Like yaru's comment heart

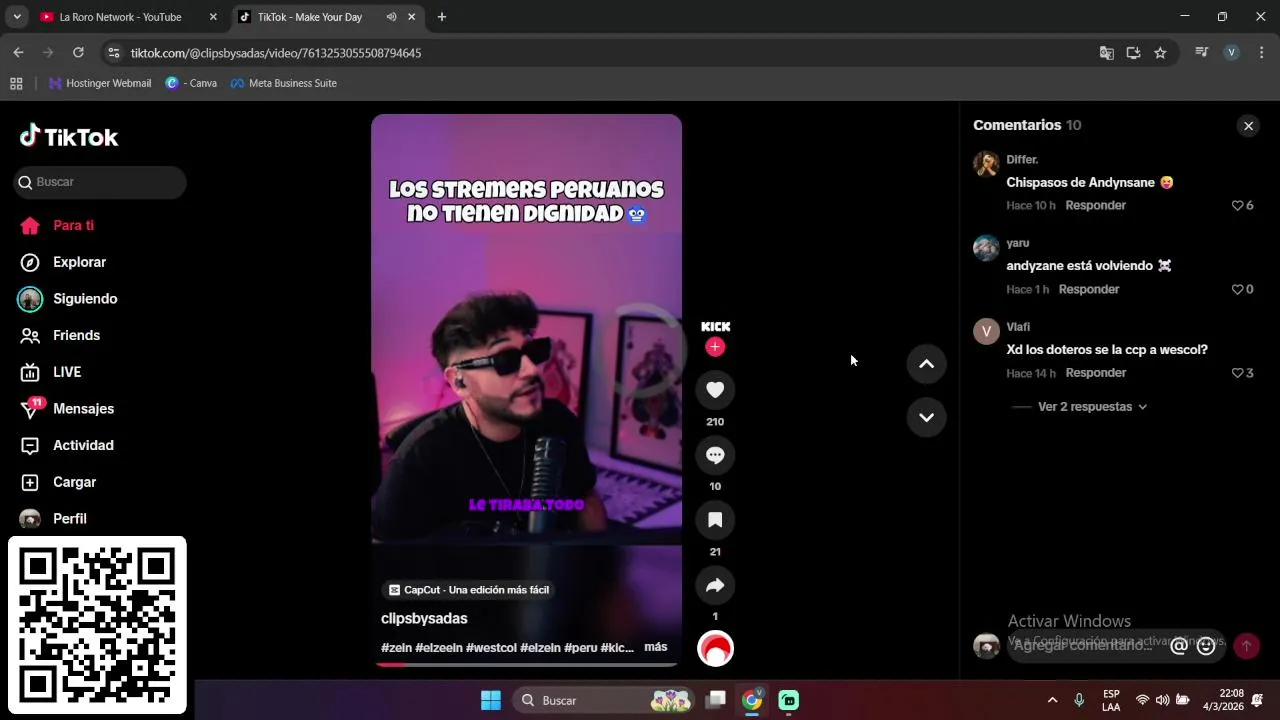1237,289
